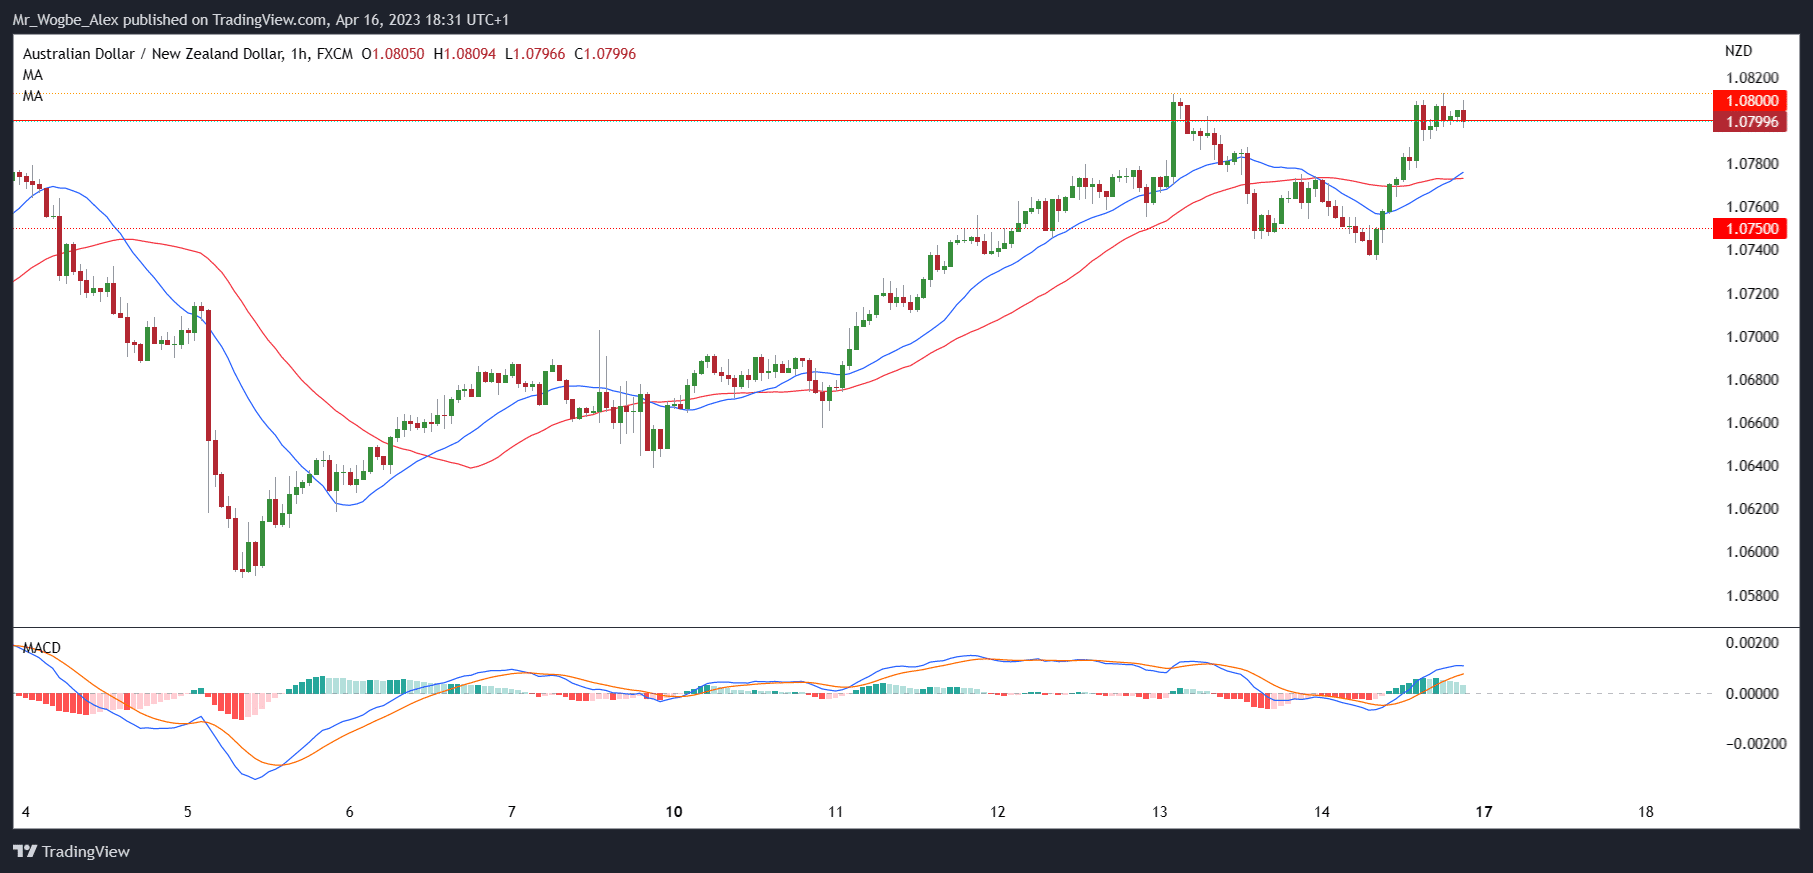Click date label 7 on the time axis
Image resolution: width=1813 pixels, height=873 pixels.
pos(512,812)
